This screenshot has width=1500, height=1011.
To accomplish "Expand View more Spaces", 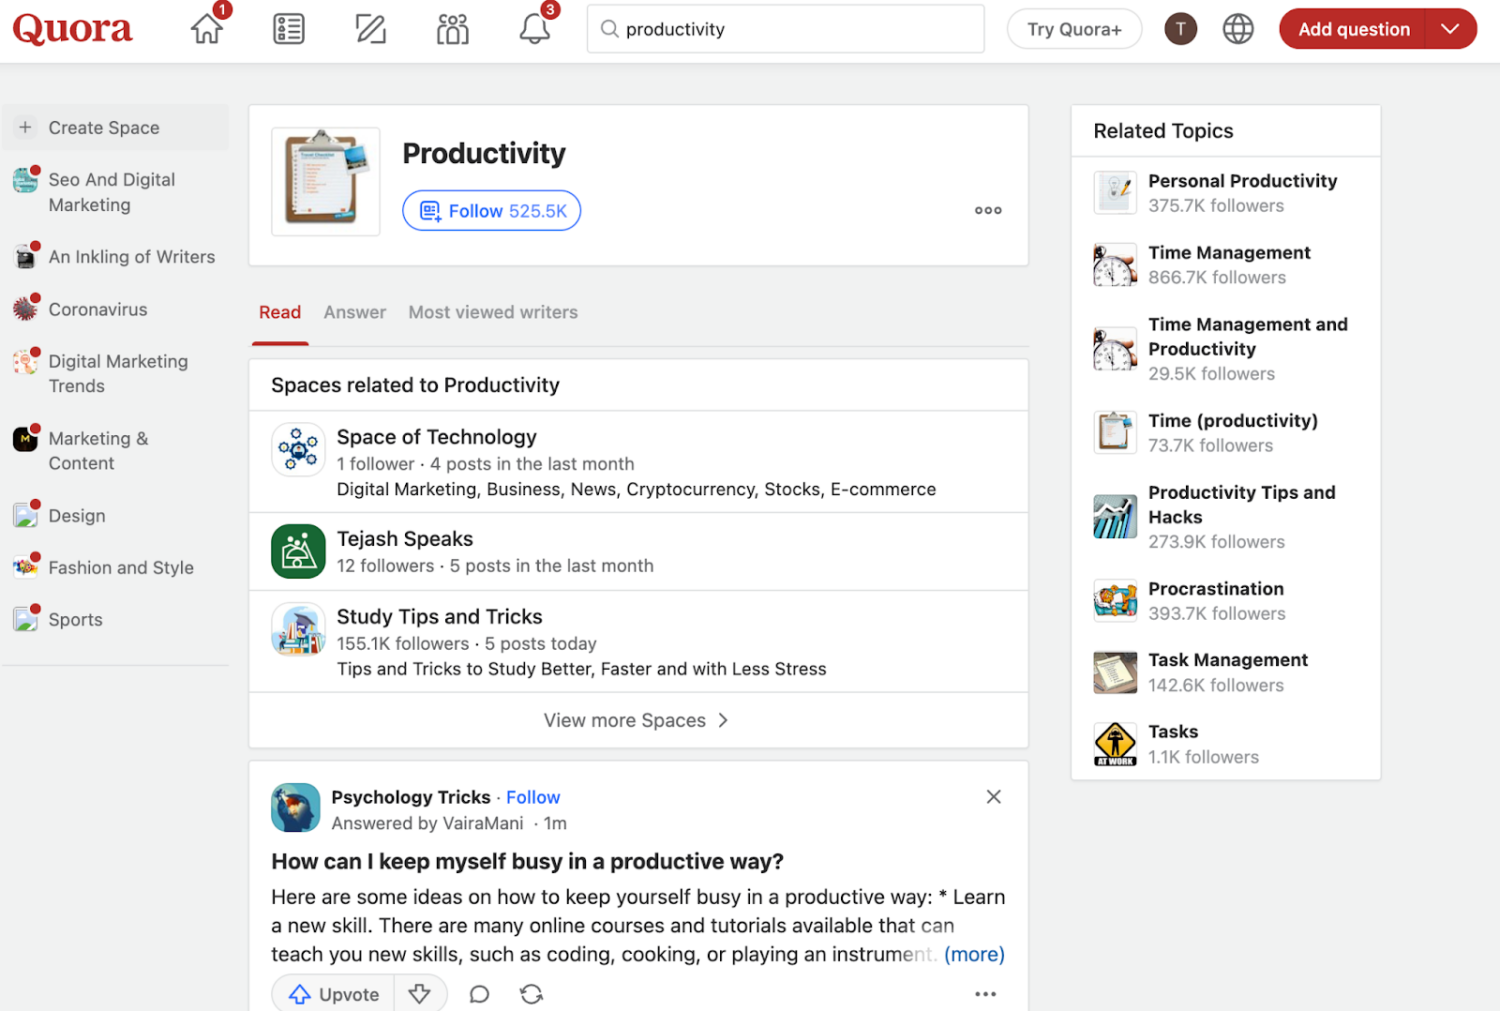I will pos(638,720).
